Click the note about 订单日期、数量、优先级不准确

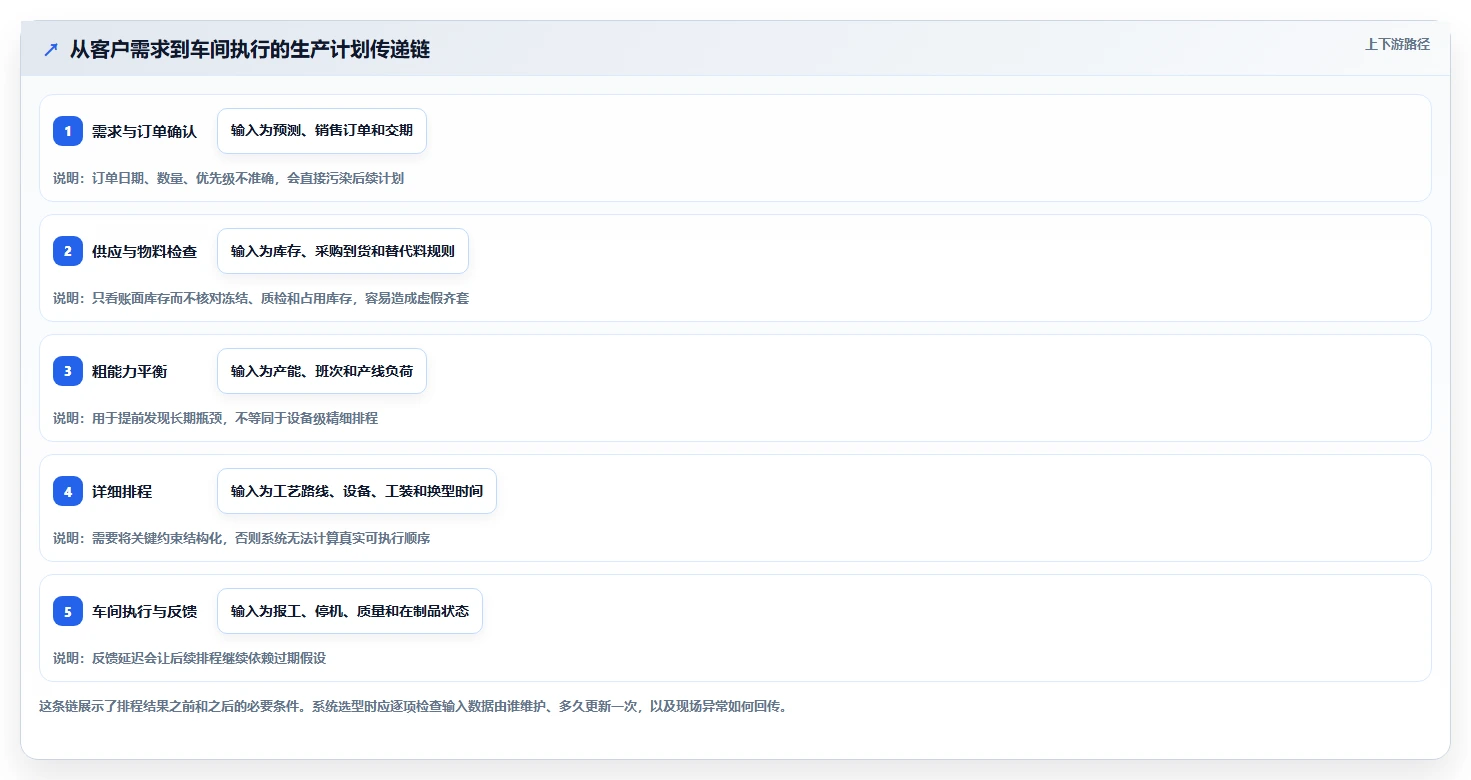[228, 178]
